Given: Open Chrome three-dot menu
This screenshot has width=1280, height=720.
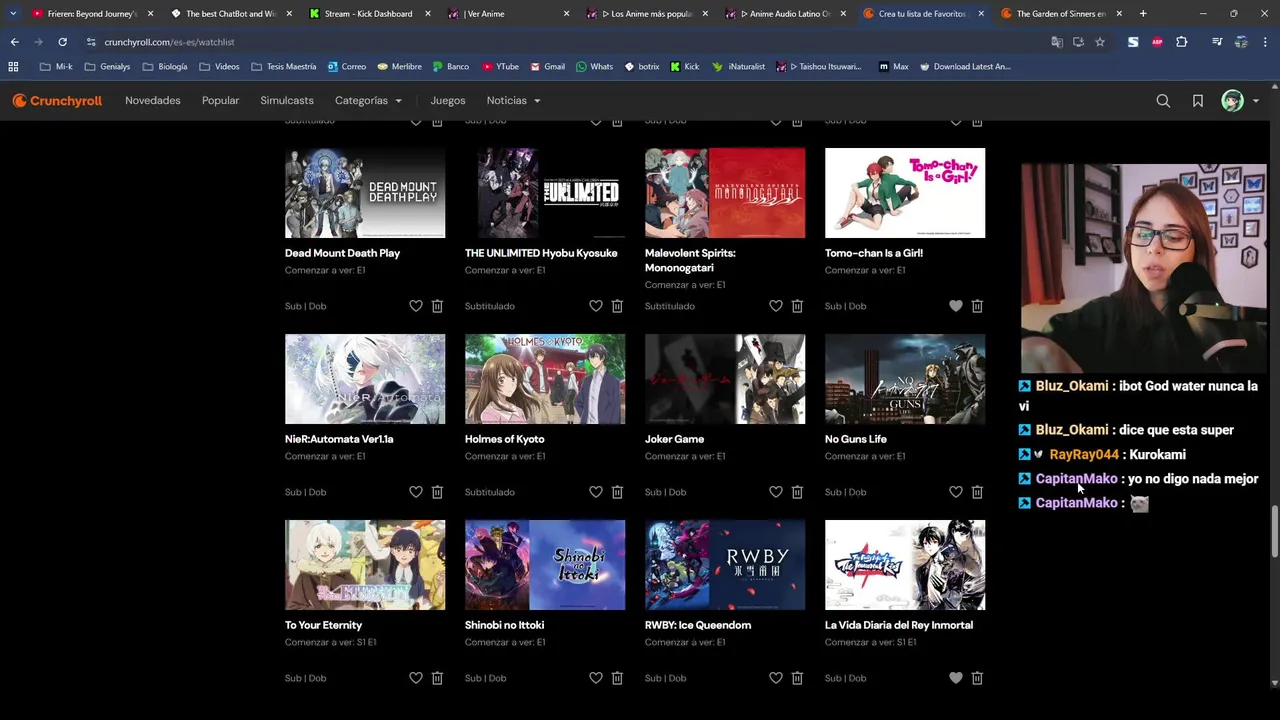Looking at the screenshot, I should (1266, 42).
